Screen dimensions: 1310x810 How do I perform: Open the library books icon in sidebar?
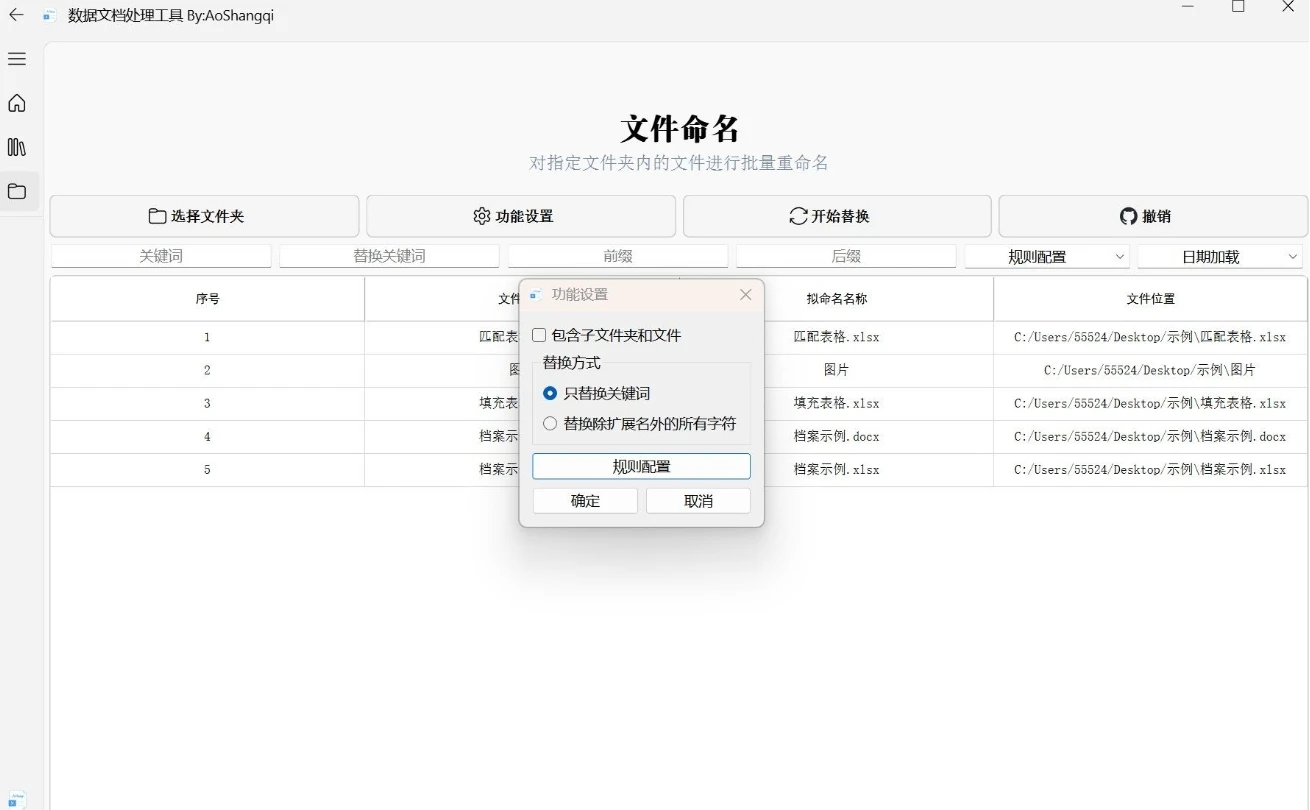[17, 147]
